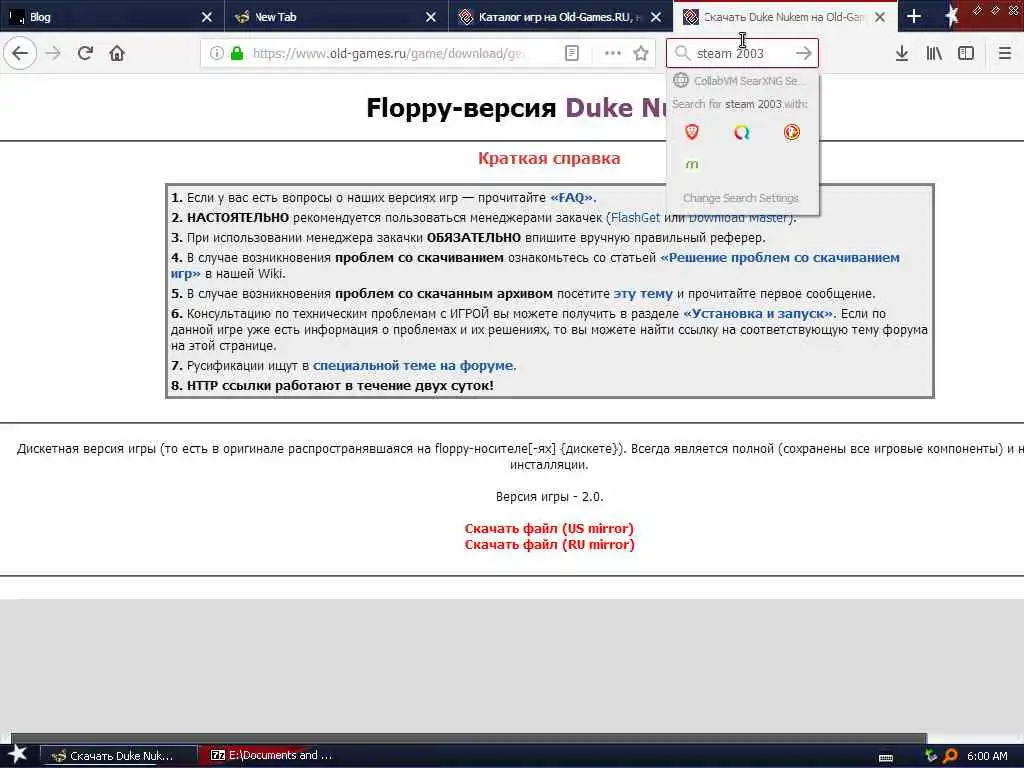Open «Решение проблем со скачиванием» link
1024x768 pixels.
tap(780, 257)
